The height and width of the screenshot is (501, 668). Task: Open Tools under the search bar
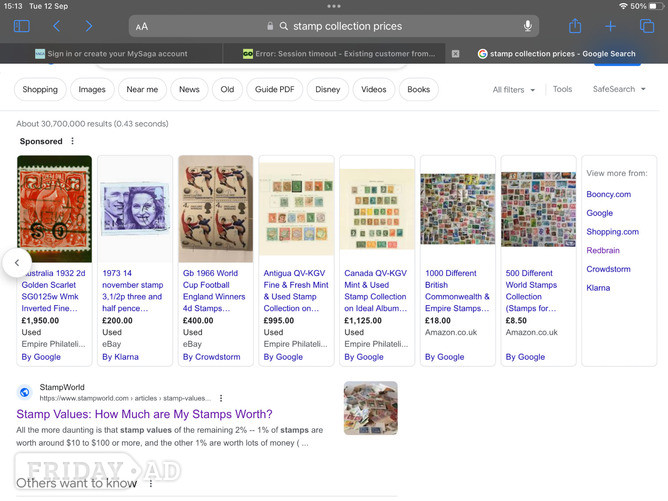pos(562,89)
